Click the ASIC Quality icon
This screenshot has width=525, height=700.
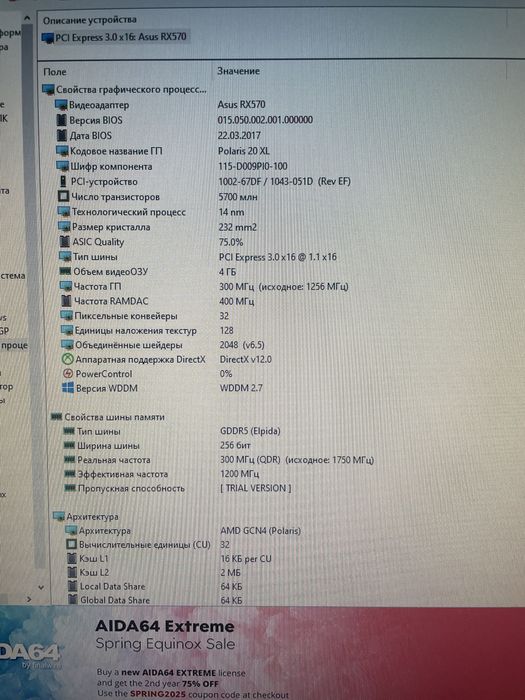[x=65, y=242]
